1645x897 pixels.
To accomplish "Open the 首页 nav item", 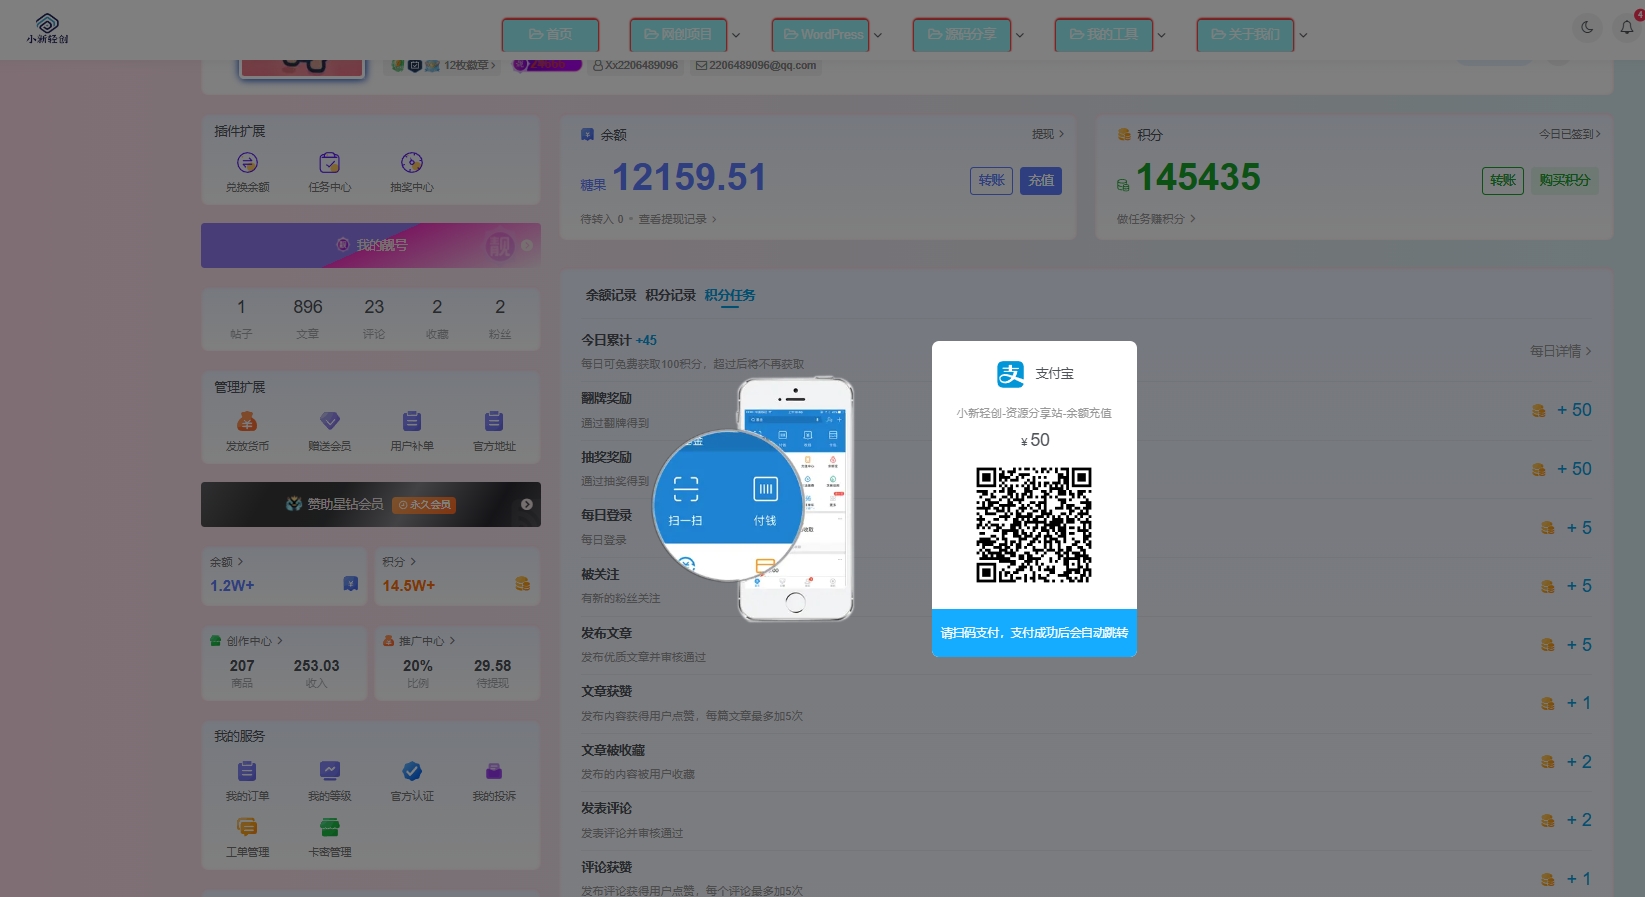I will 550,34.
